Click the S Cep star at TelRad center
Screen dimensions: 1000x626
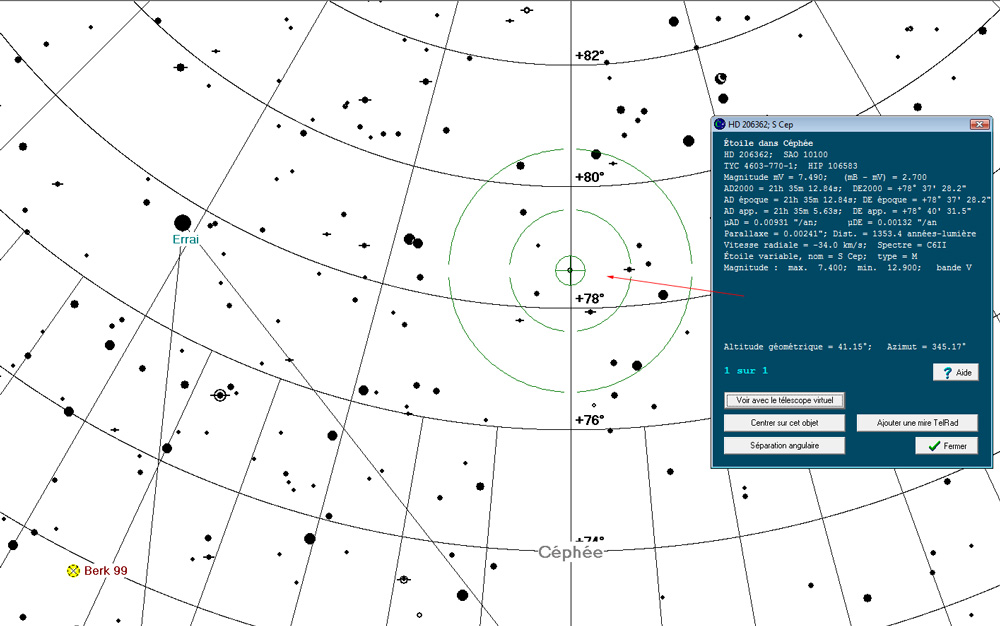[570, 270]
